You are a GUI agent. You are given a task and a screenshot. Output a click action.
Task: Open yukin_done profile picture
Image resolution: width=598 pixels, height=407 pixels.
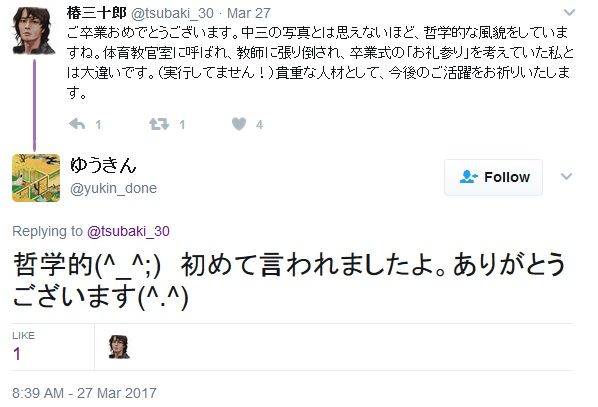click(36, 177)
